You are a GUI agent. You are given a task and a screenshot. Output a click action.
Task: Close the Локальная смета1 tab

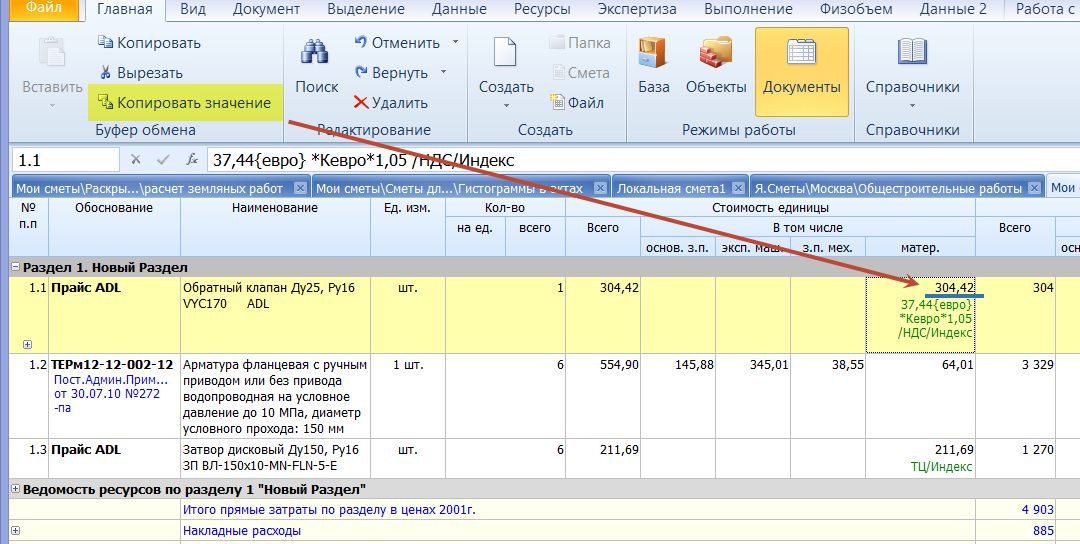(x=738, y=187)
